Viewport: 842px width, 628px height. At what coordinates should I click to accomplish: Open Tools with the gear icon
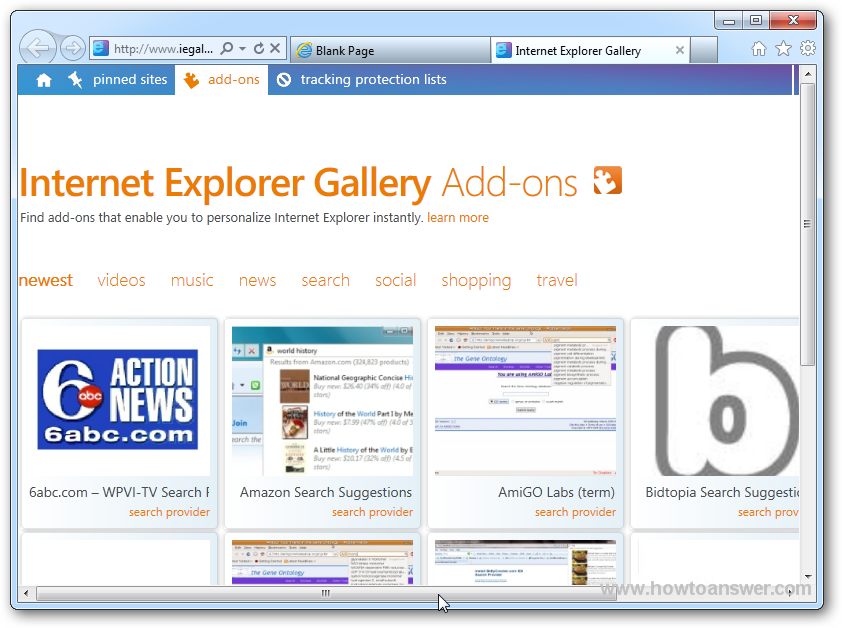(808, 49)
